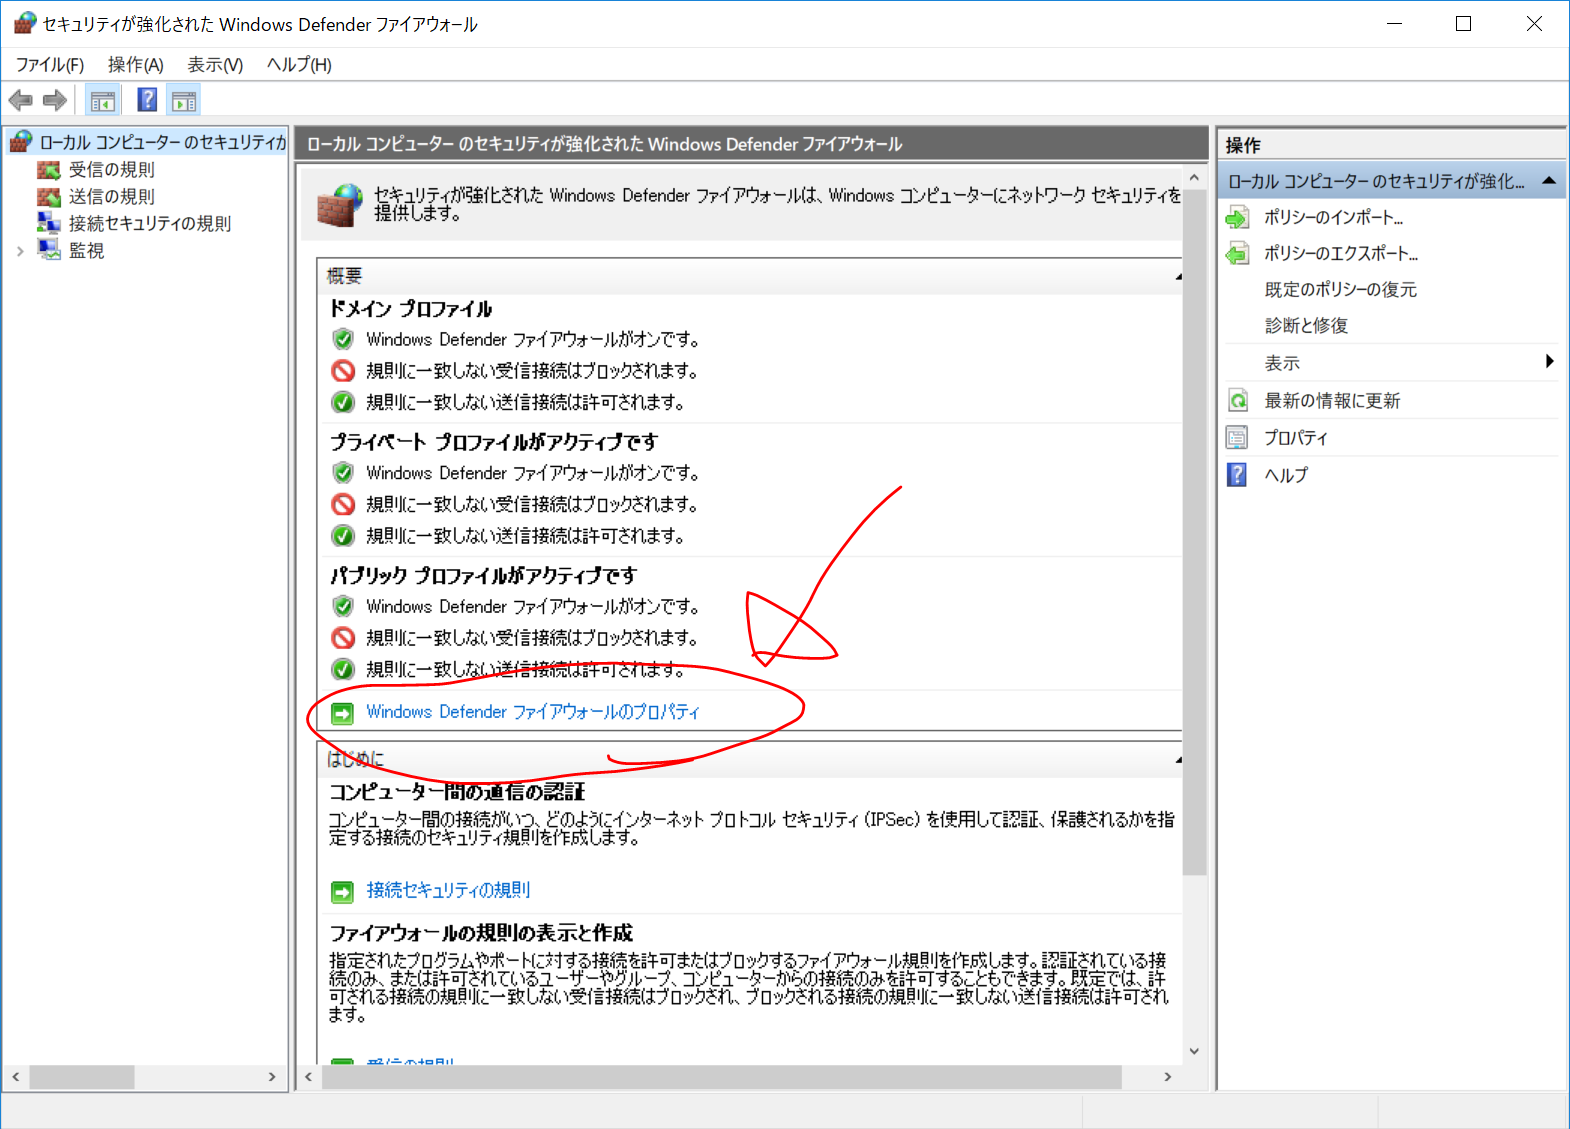The width and height of the screenshot is (1570, 1129).
Task: Open the 操作(A) menu
Action: (135, 65)
